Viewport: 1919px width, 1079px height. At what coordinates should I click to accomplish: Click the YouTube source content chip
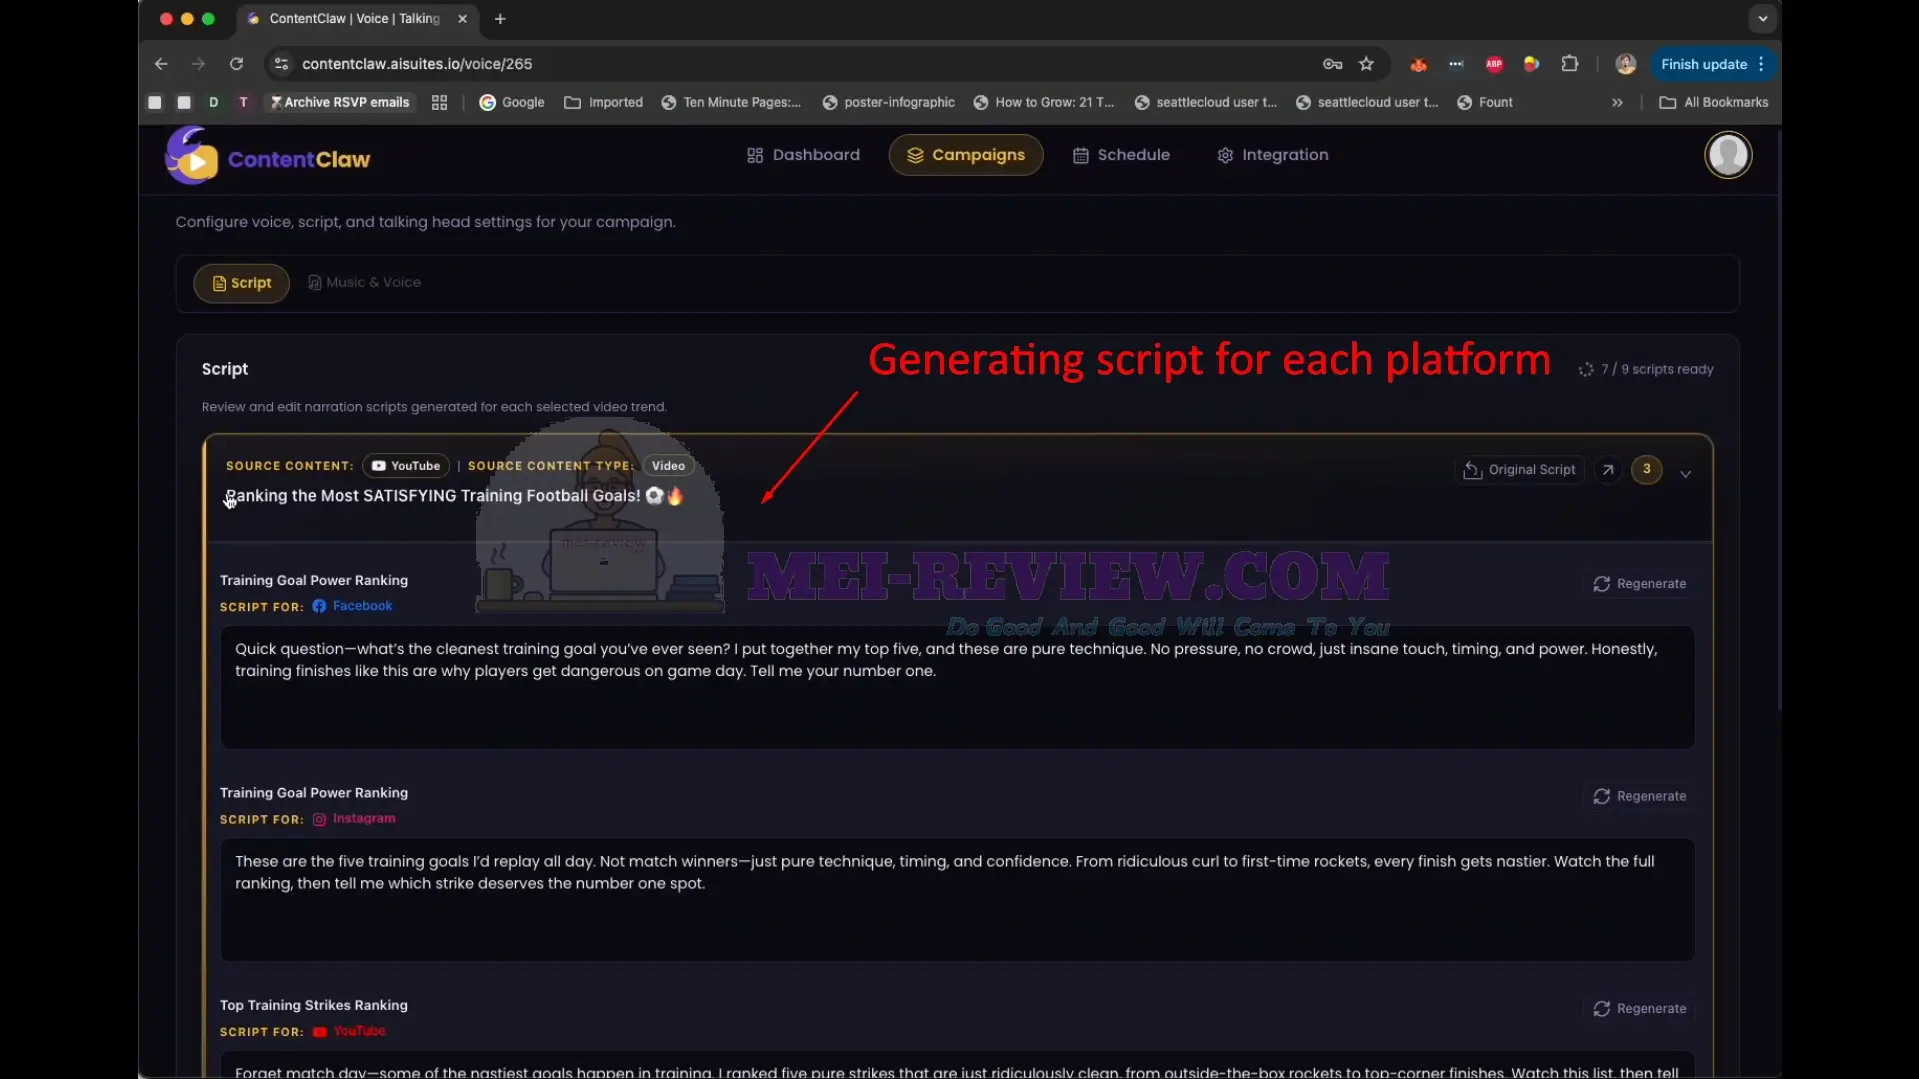coord(406,466)
